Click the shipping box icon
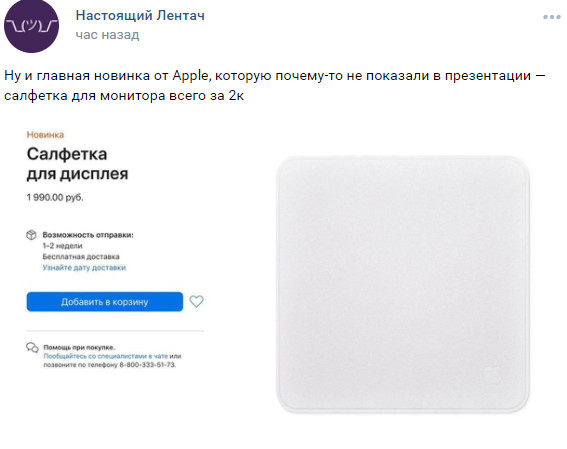Screen dimensions: 567x449 [31, 235]
